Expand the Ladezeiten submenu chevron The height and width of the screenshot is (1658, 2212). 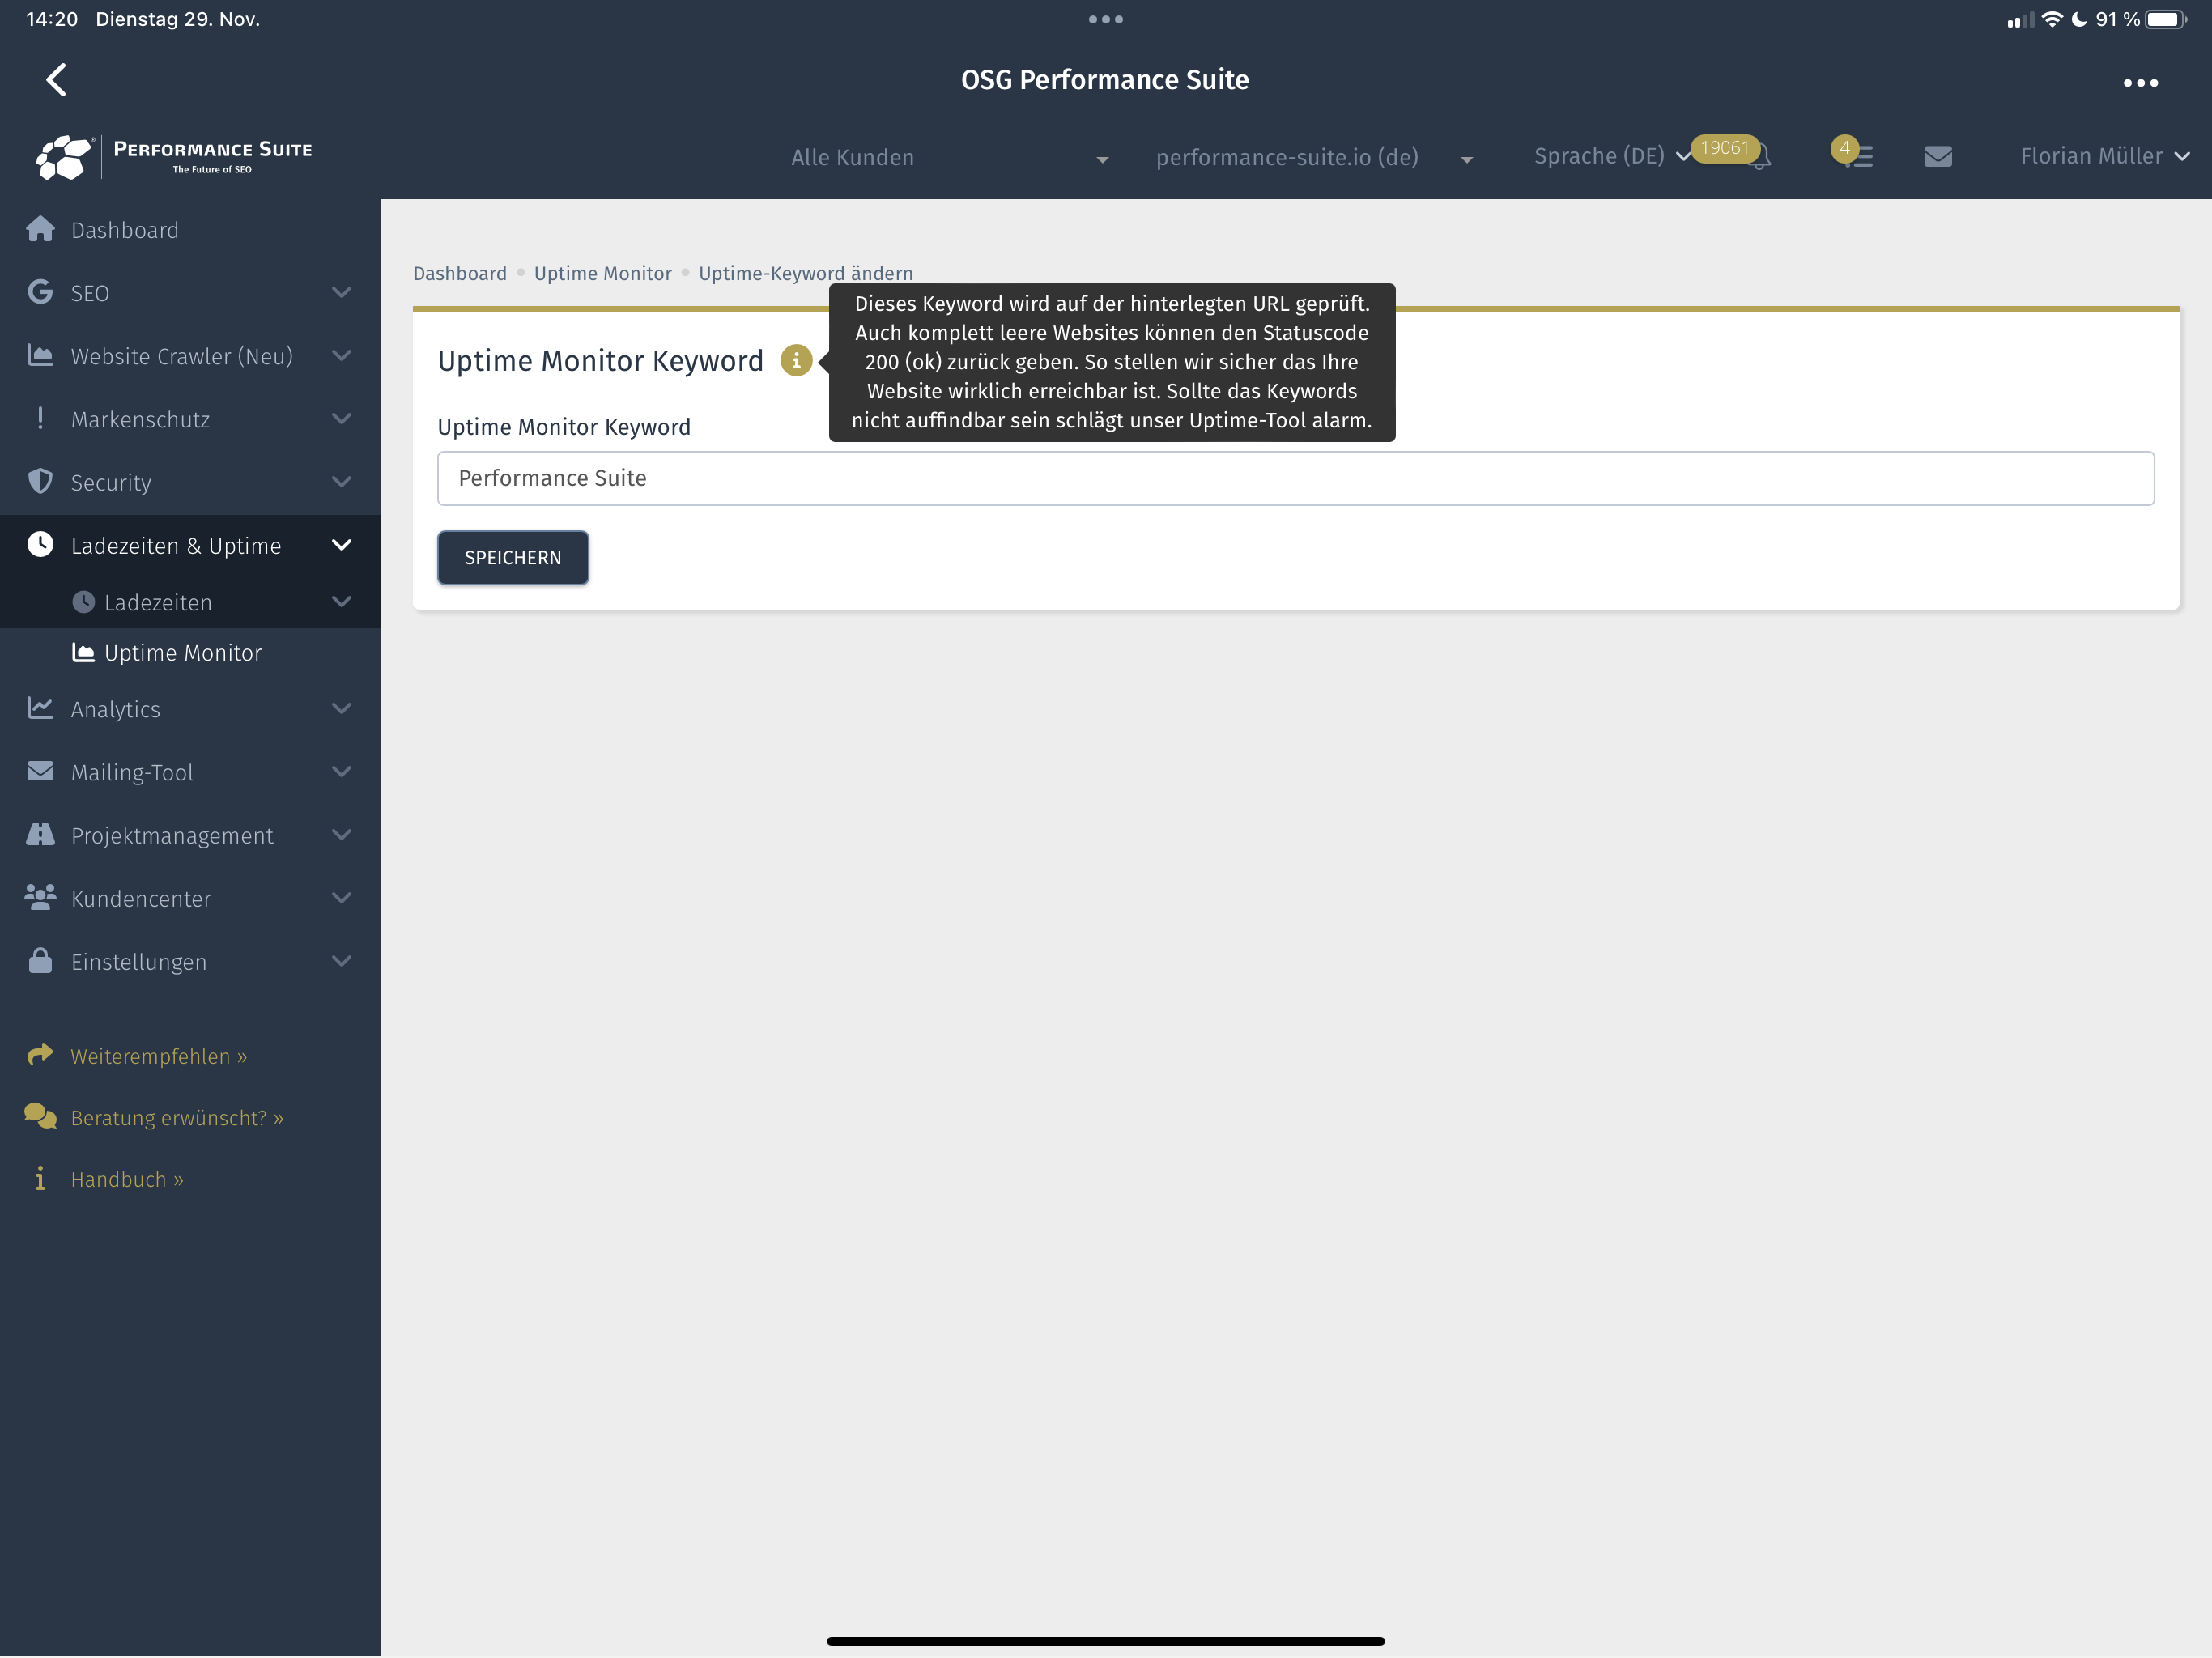(x=341, y=602)
